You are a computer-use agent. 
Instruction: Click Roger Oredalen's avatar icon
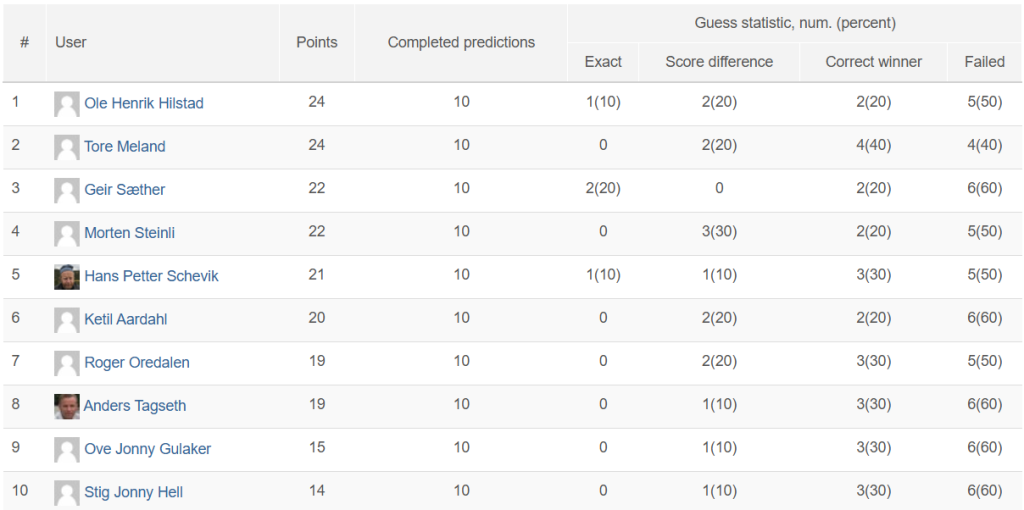click(x=67, y=363)
